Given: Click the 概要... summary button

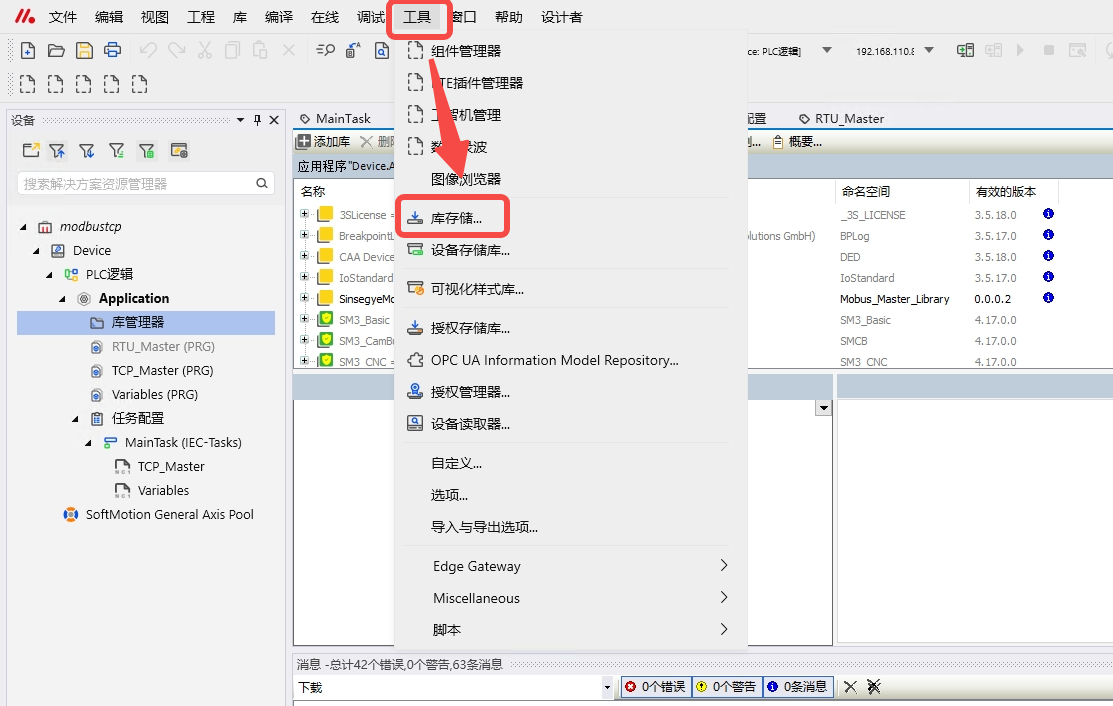Looking at the screenshot, I should coord(797,142).
